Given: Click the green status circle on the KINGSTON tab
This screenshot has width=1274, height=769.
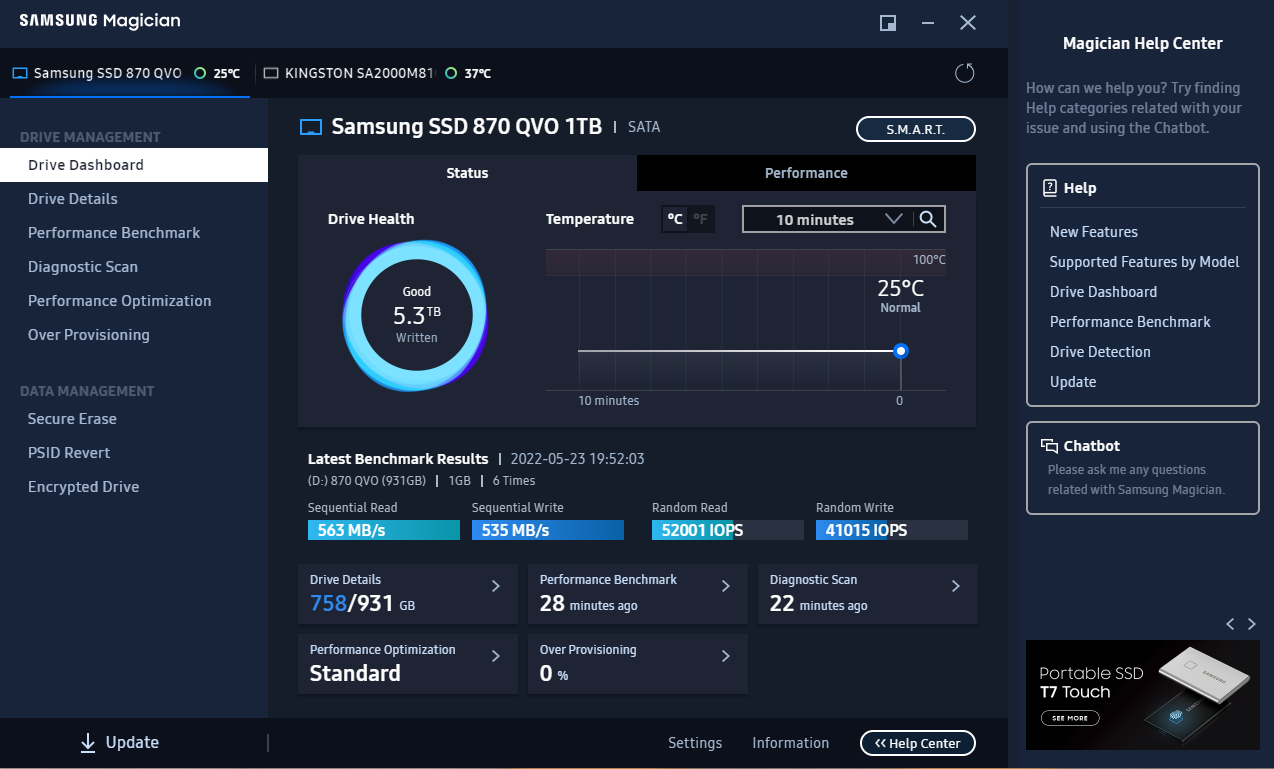Looking at the screenshot, I should 451,73.
